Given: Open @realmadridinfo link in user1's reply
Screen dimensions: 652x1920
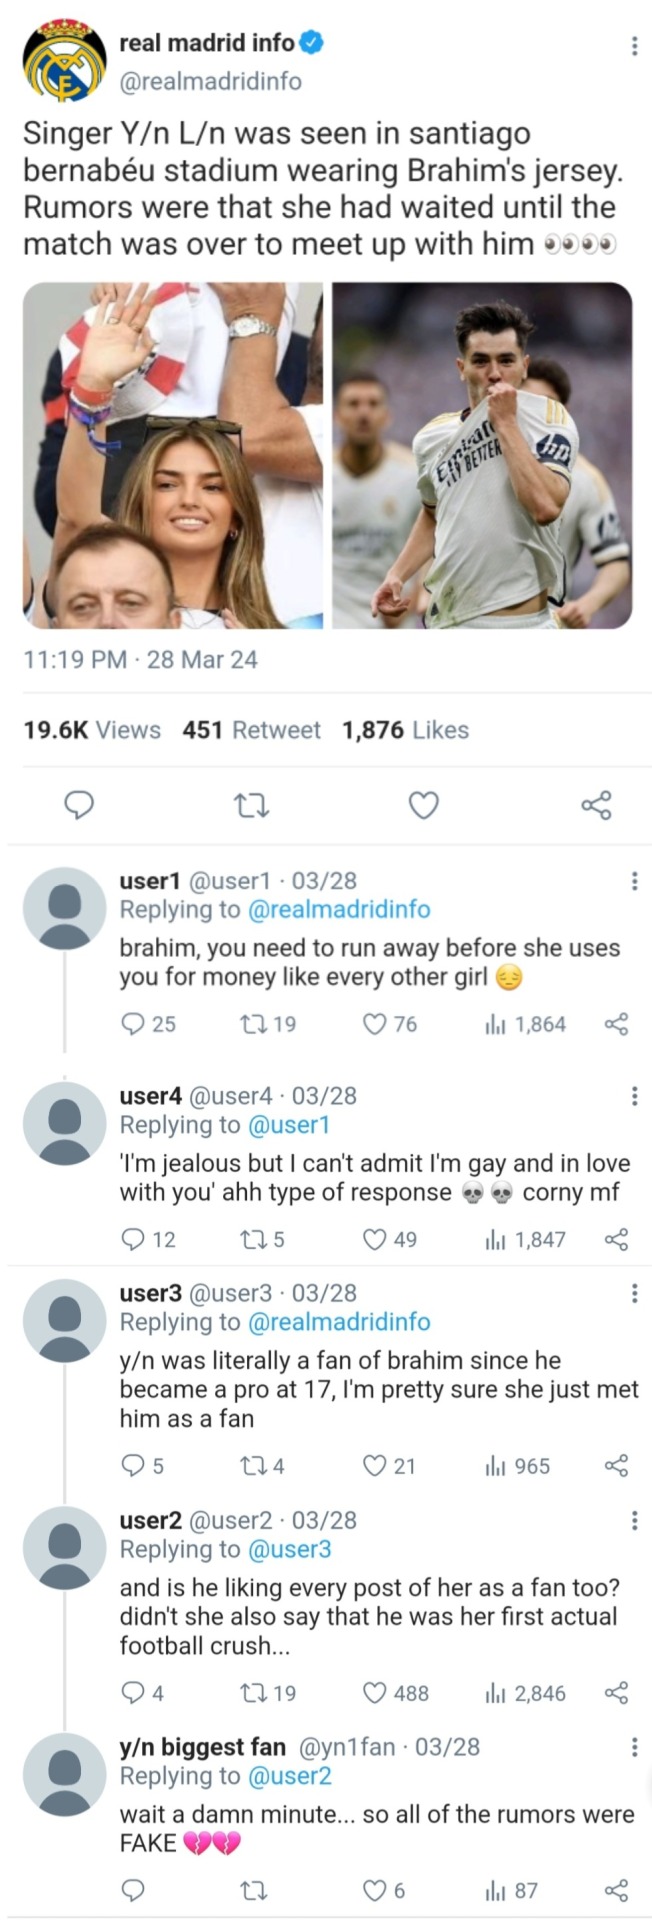Looking at the screenshot, I should coord(338,910).
